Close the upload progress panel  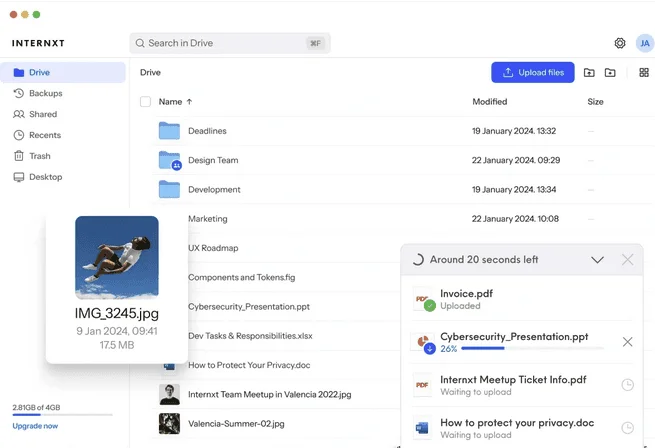pos(627,260)
